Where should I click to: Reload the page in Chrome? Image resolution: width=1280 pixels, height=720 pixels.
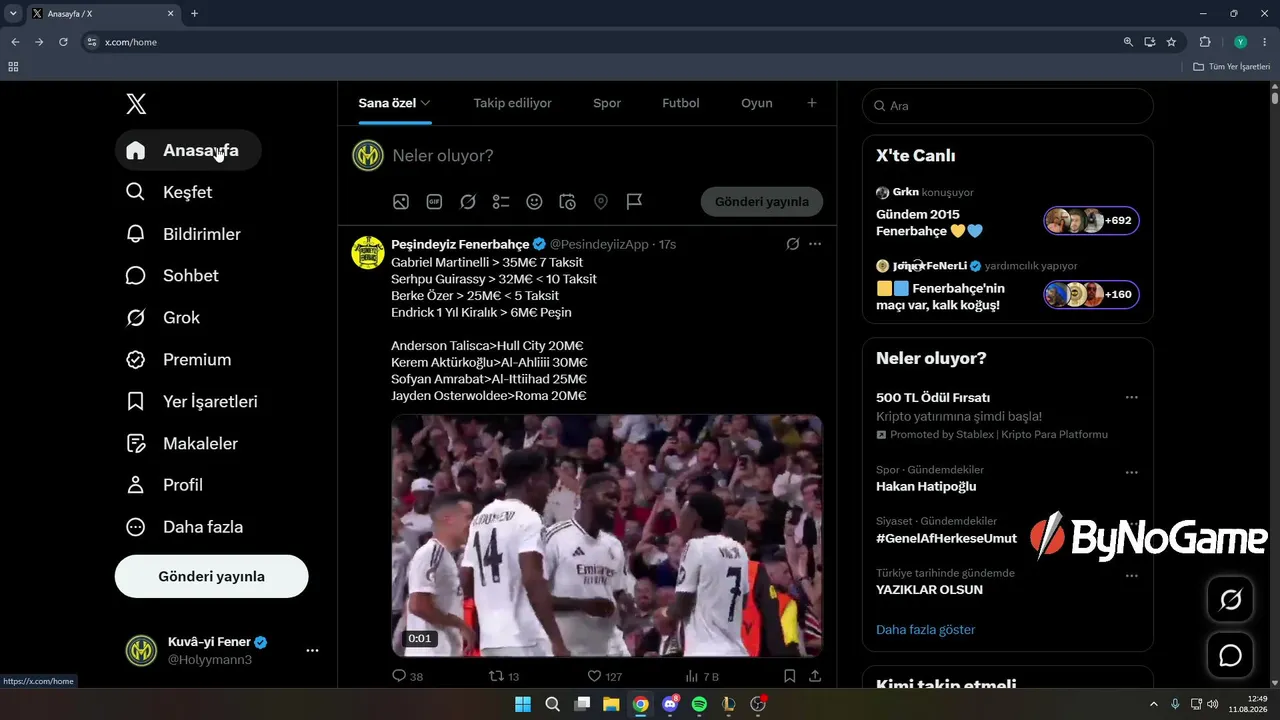63,42
